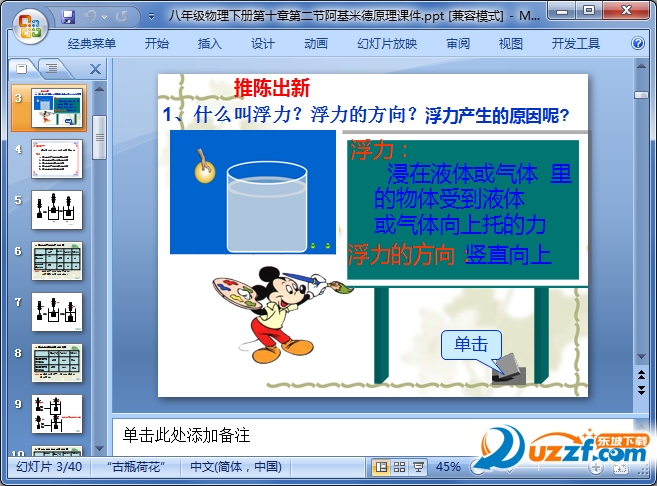Select slide 9 thumbnail
The image size is (657, 486).
click(x=57, y=414)
